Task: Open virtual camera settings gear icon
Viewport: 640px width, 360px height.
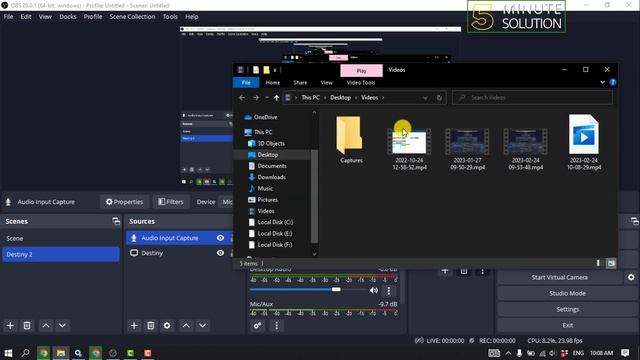Action: [x=631, y=277]
